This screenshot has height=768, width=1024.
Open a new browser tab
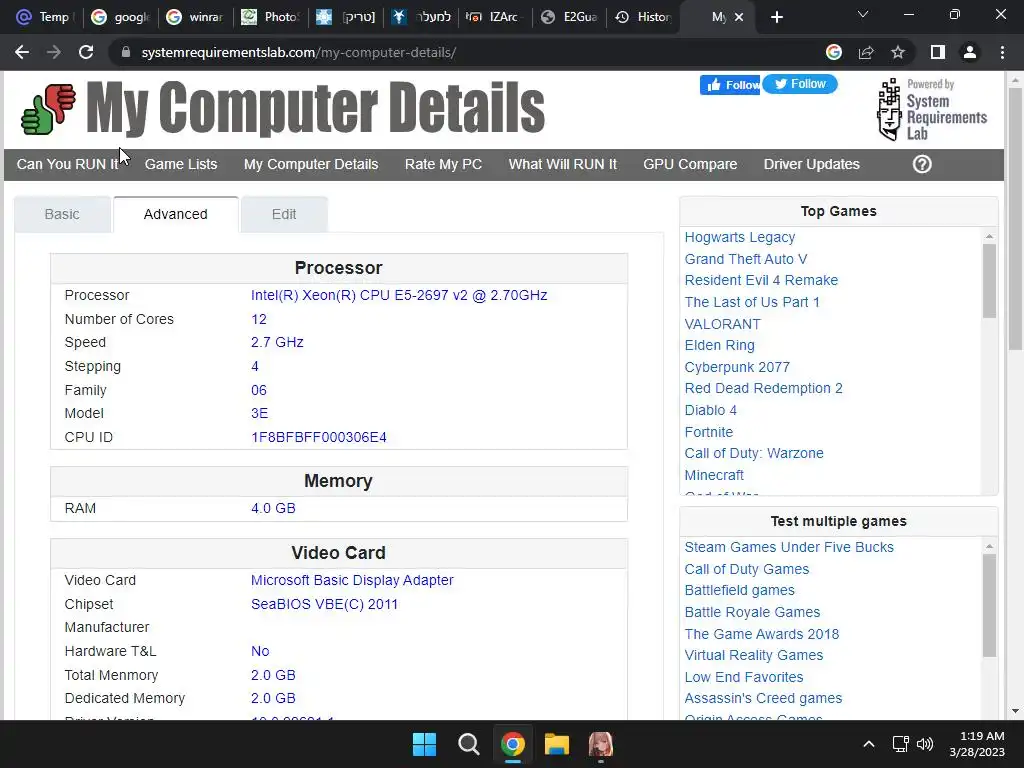click(x=776, y=17)
